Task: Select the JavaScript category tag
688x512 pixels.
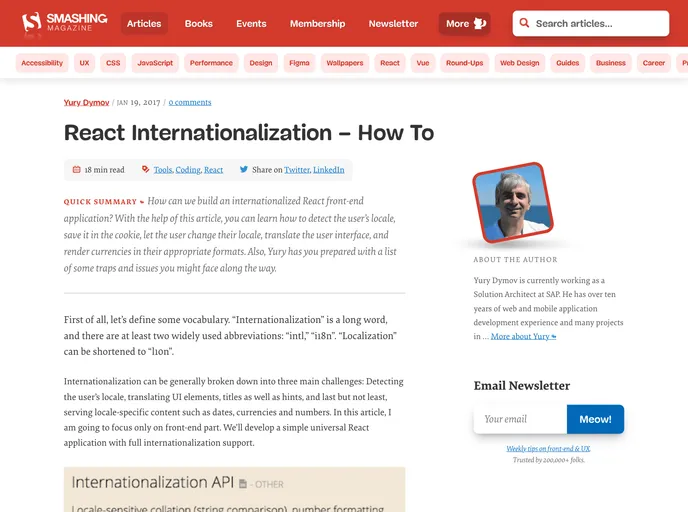Action: (155, 63)
